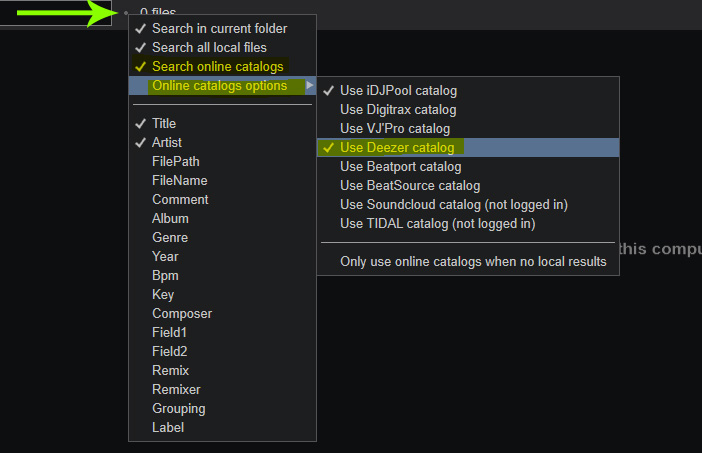
Task: Select Use BeatSource catalog
Action: coord(468,185)
